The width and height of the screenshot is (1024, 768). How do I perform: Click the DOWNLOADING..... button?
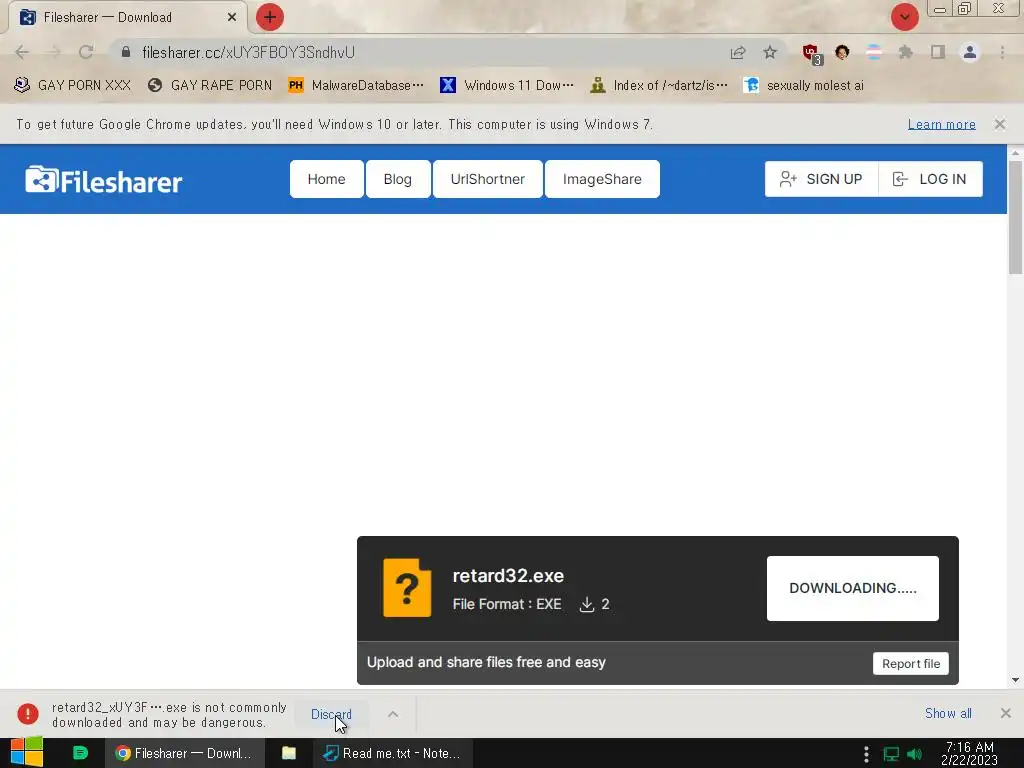point(853,588)
